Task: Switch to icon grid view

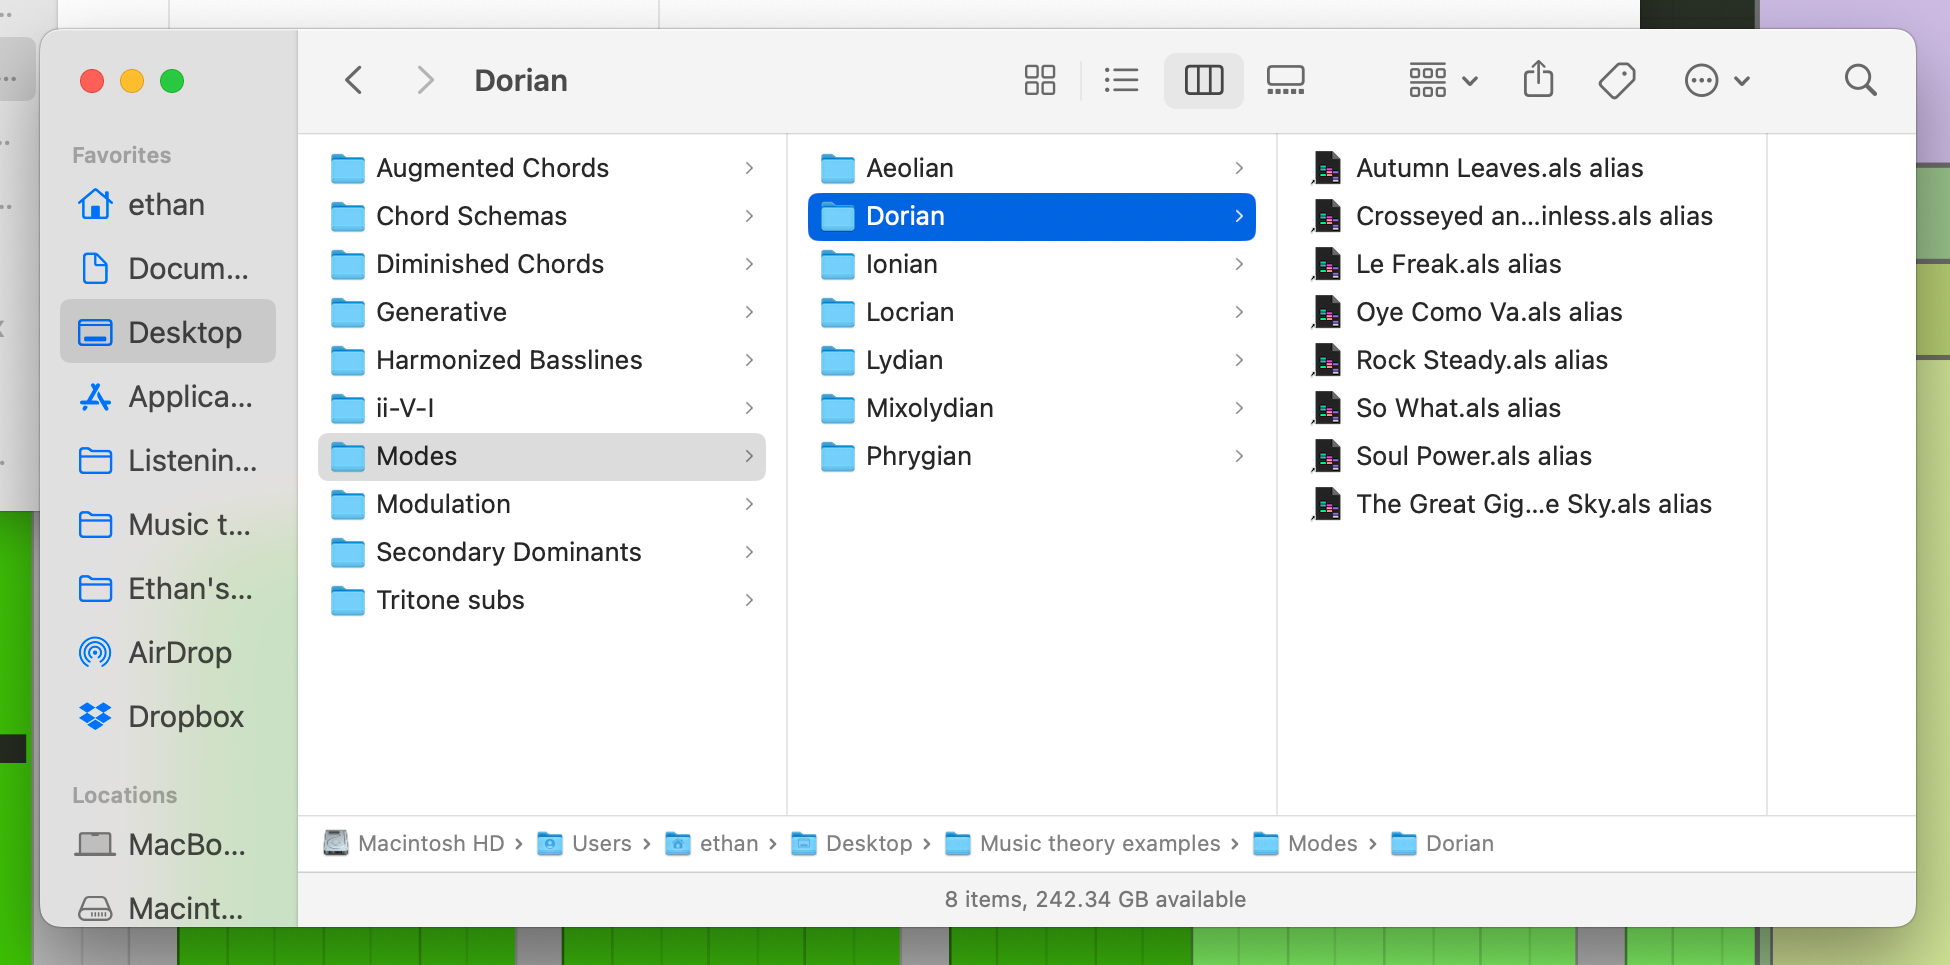Action: pos(1039,80)
